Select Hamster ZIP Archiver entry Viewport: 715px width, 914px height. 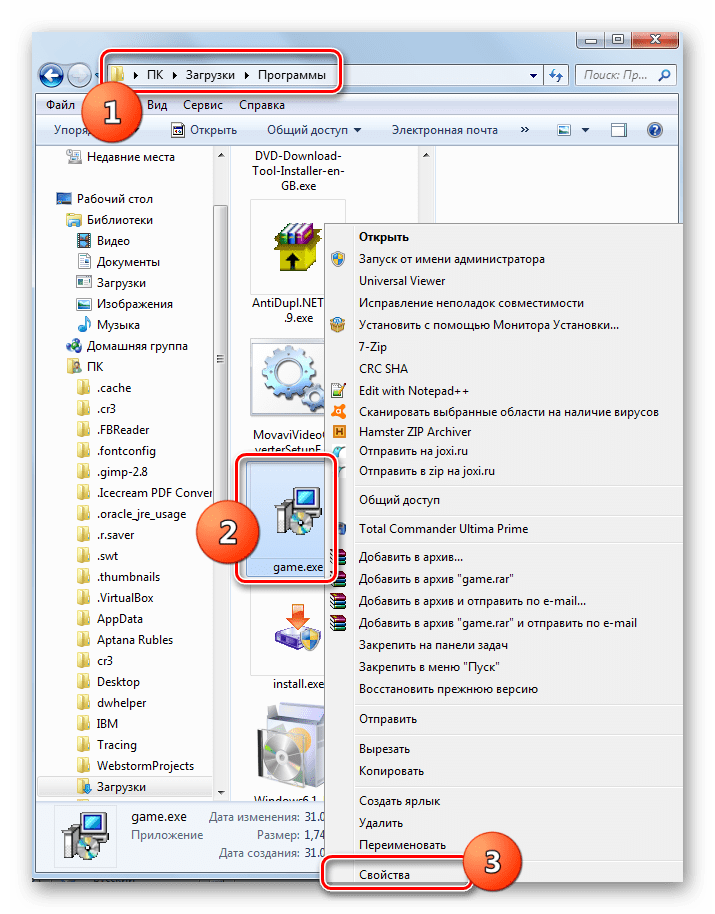tap(415, 432)
